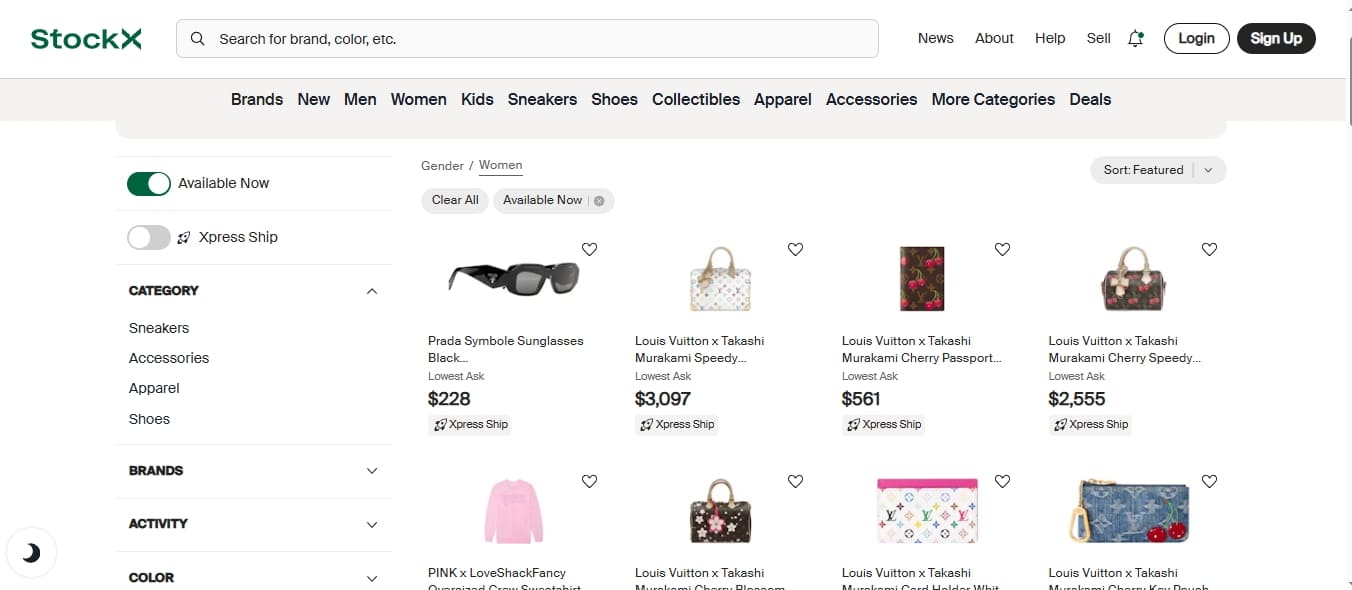Favorite the Cherry Key Pouch heart
Screen dimensions: 1352x590
point(1209,481)
